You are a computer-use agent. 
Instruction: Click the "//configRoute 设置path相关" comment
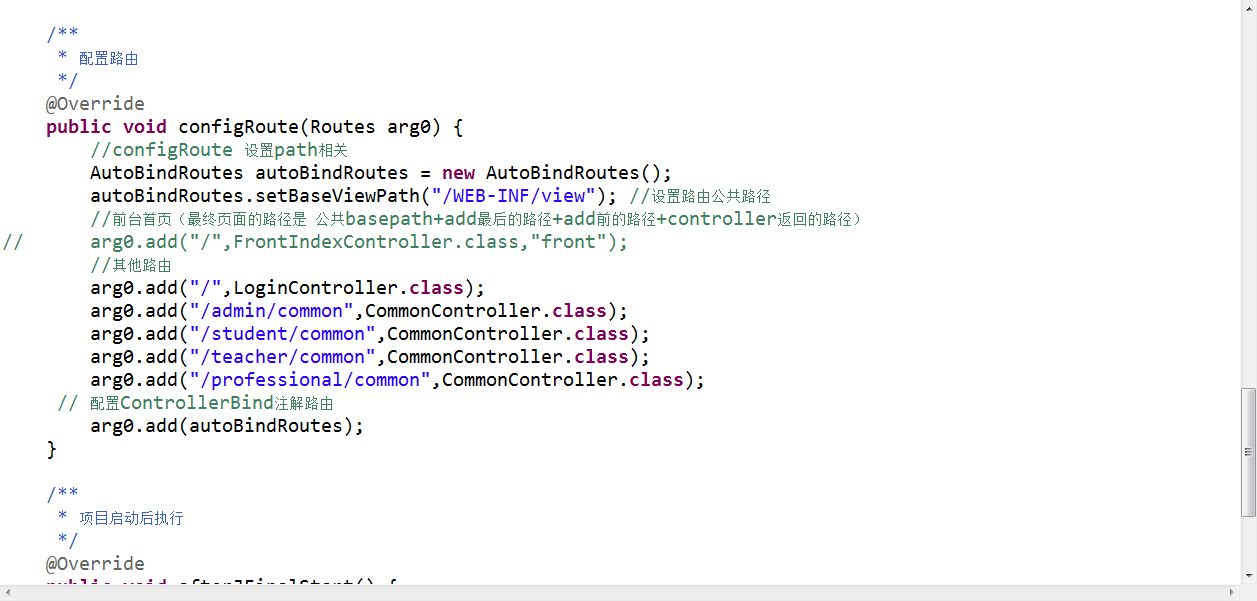click(x=219, y=150)
